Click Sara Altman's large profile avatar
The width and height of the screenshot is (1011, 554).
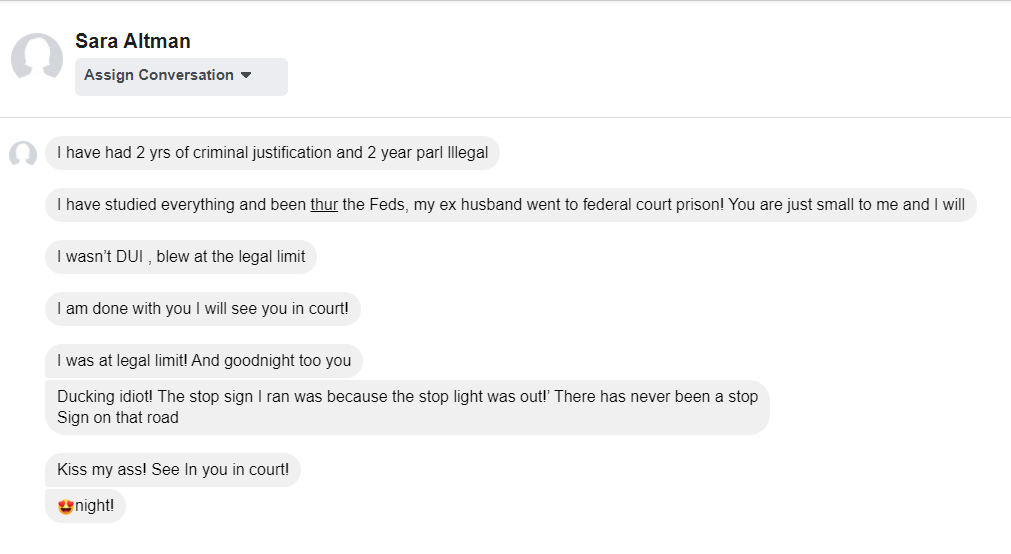click(x=37, y=59)
